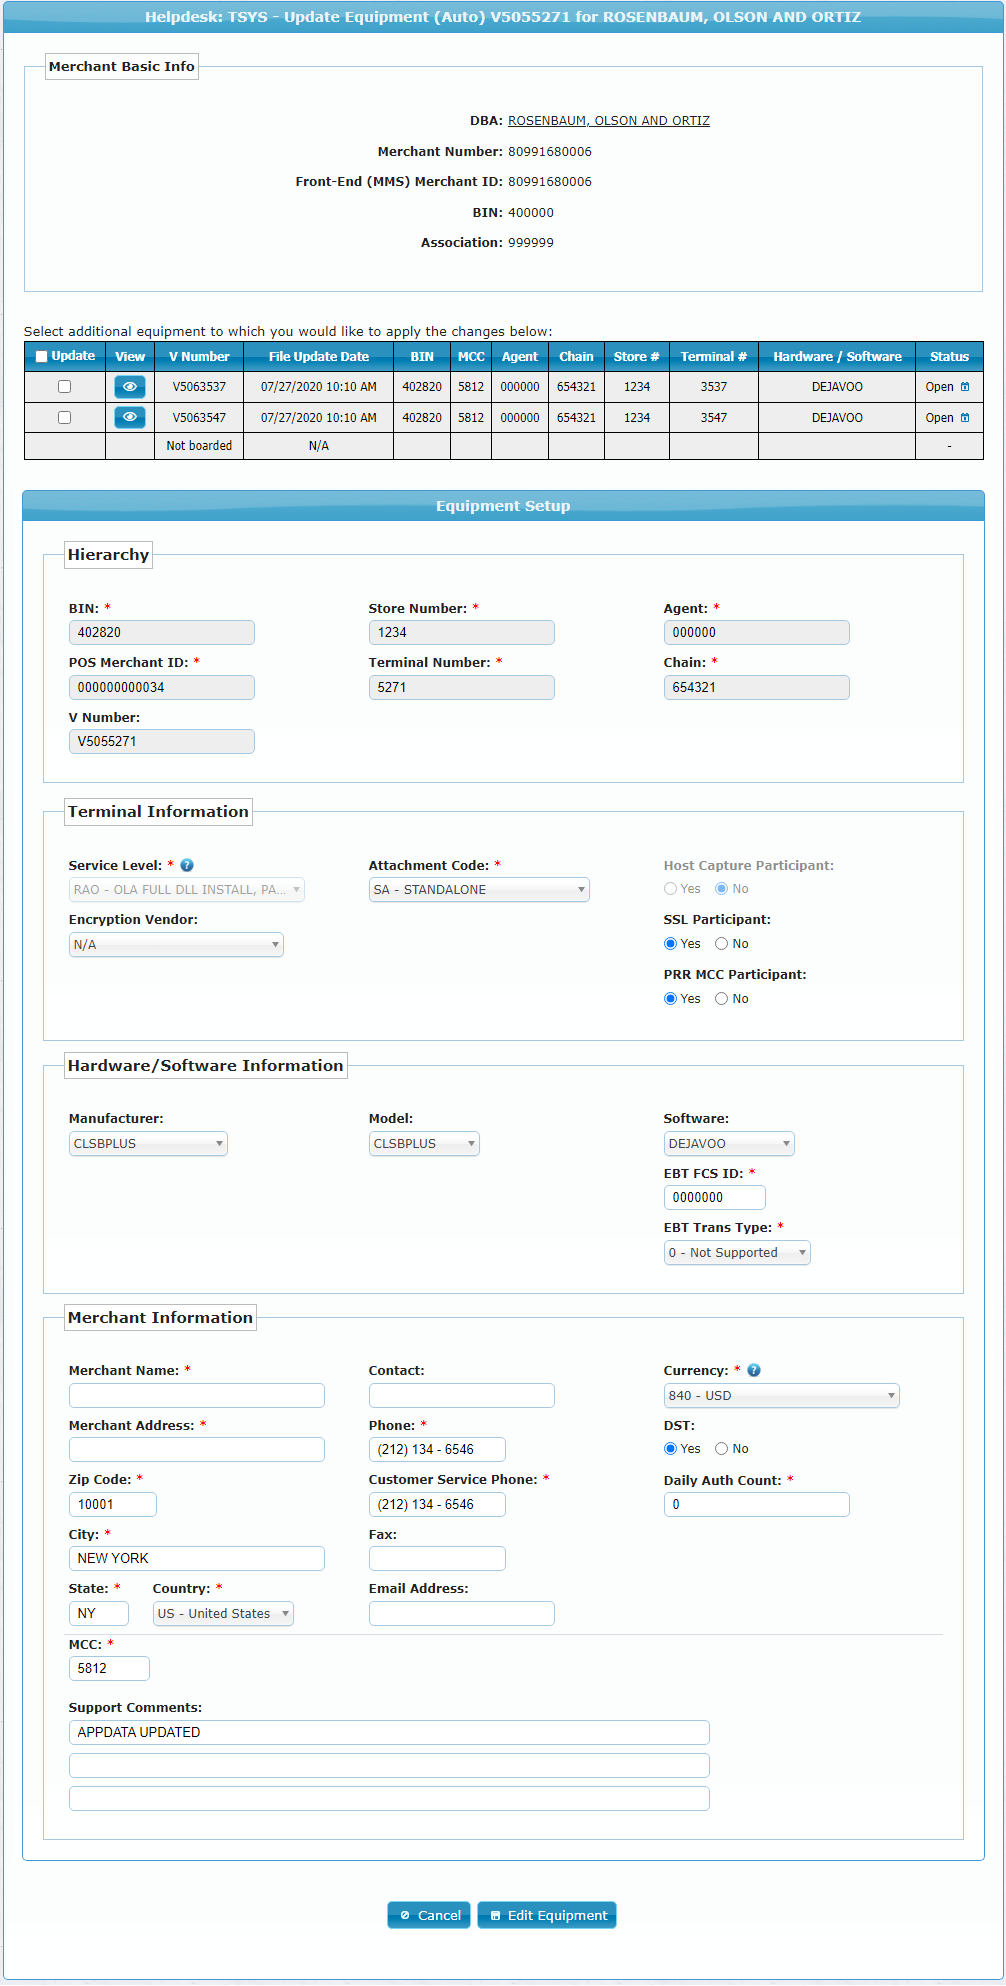Open the ROSENBAUM, OLSON AND ORTIZ DBA link
1006x1986 pixels.
(x=608, y=121)
